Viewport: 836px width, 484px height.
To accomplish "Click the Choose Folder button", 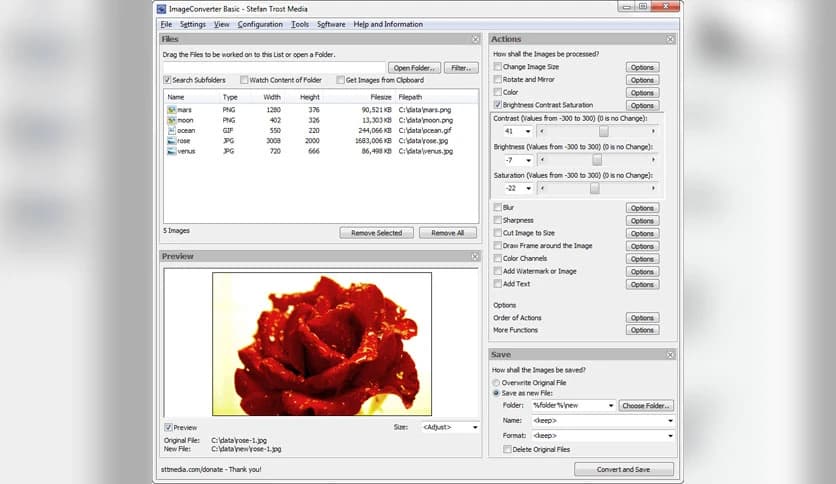I will coord(646,406).
